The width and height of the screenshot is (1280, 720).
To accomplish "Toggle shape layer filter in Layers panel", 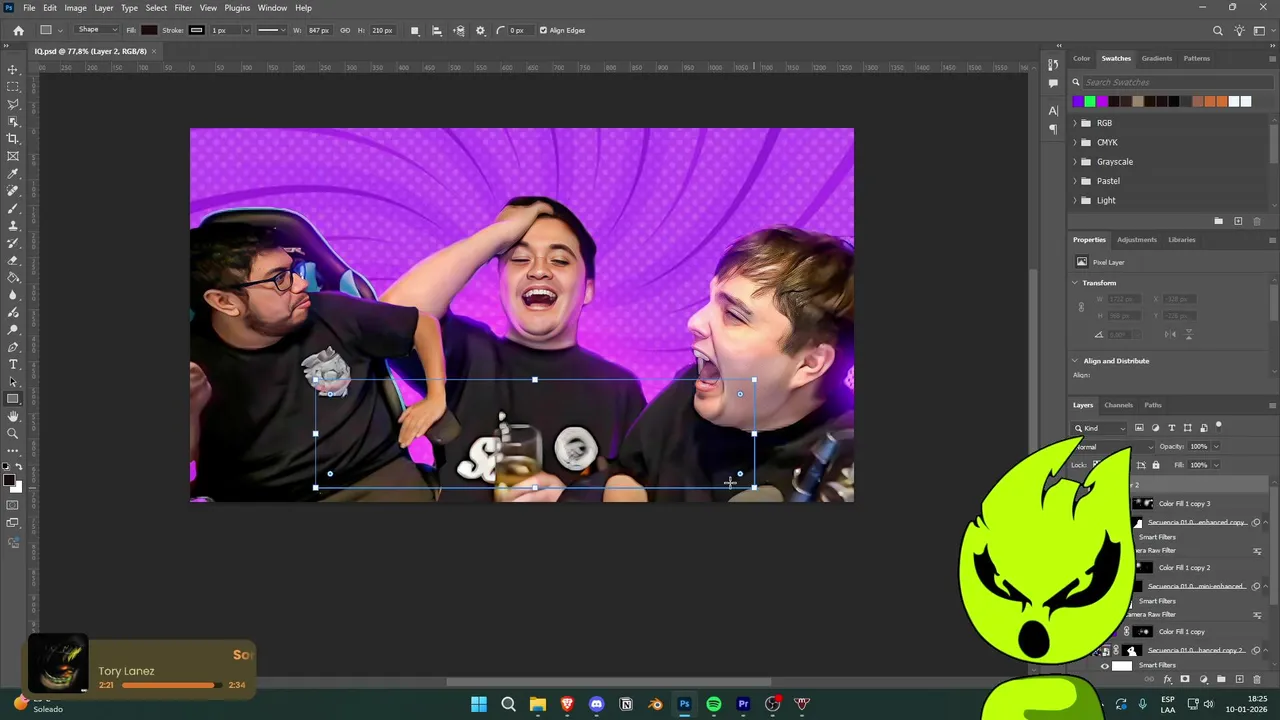I will 1188,428.
